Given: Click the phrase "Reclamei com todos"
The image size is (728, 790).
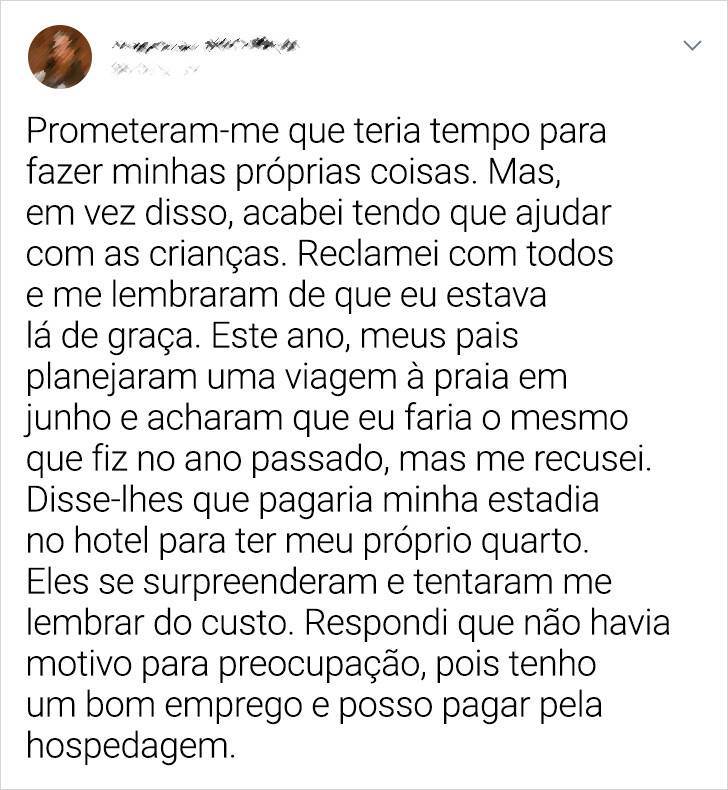Looking at the screenshot, I should coord(455,255).
